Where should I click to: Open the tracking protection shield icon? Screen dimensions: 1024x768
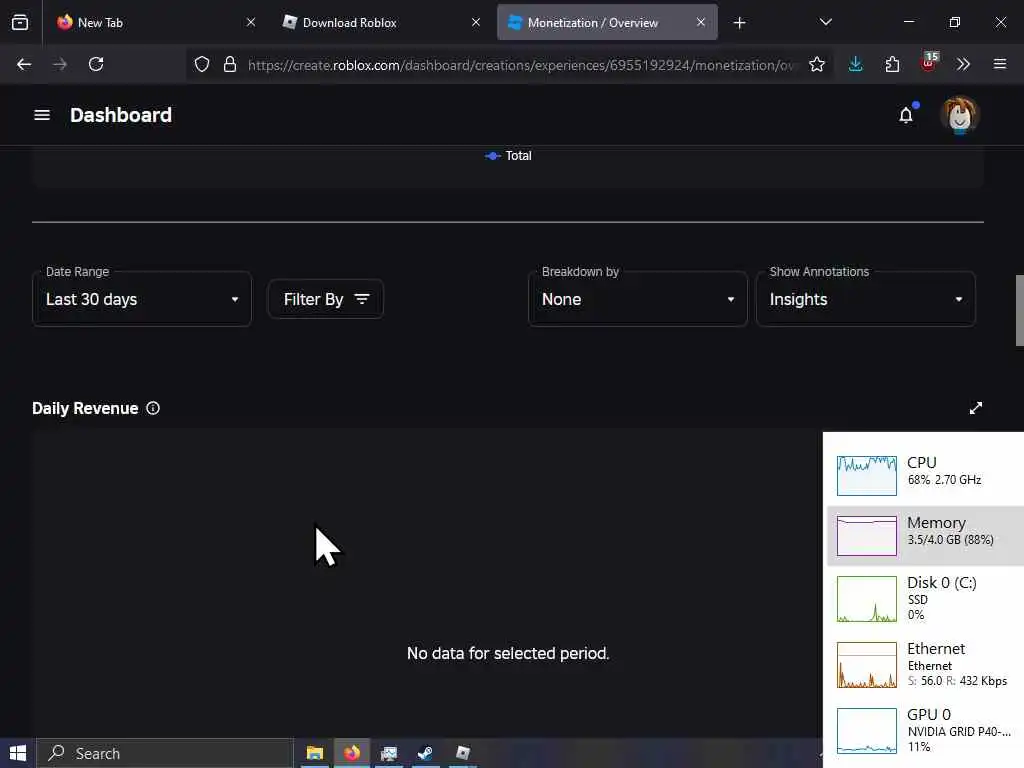pyautogui.click(x=202, y=64)
